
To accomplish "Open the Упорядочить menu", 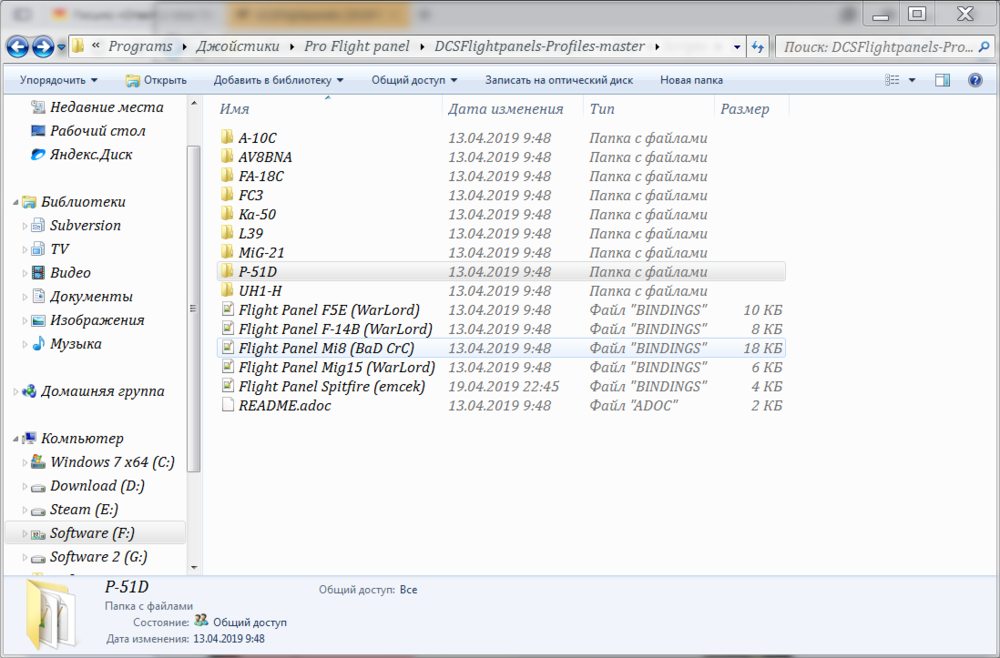I will (59, 80).
